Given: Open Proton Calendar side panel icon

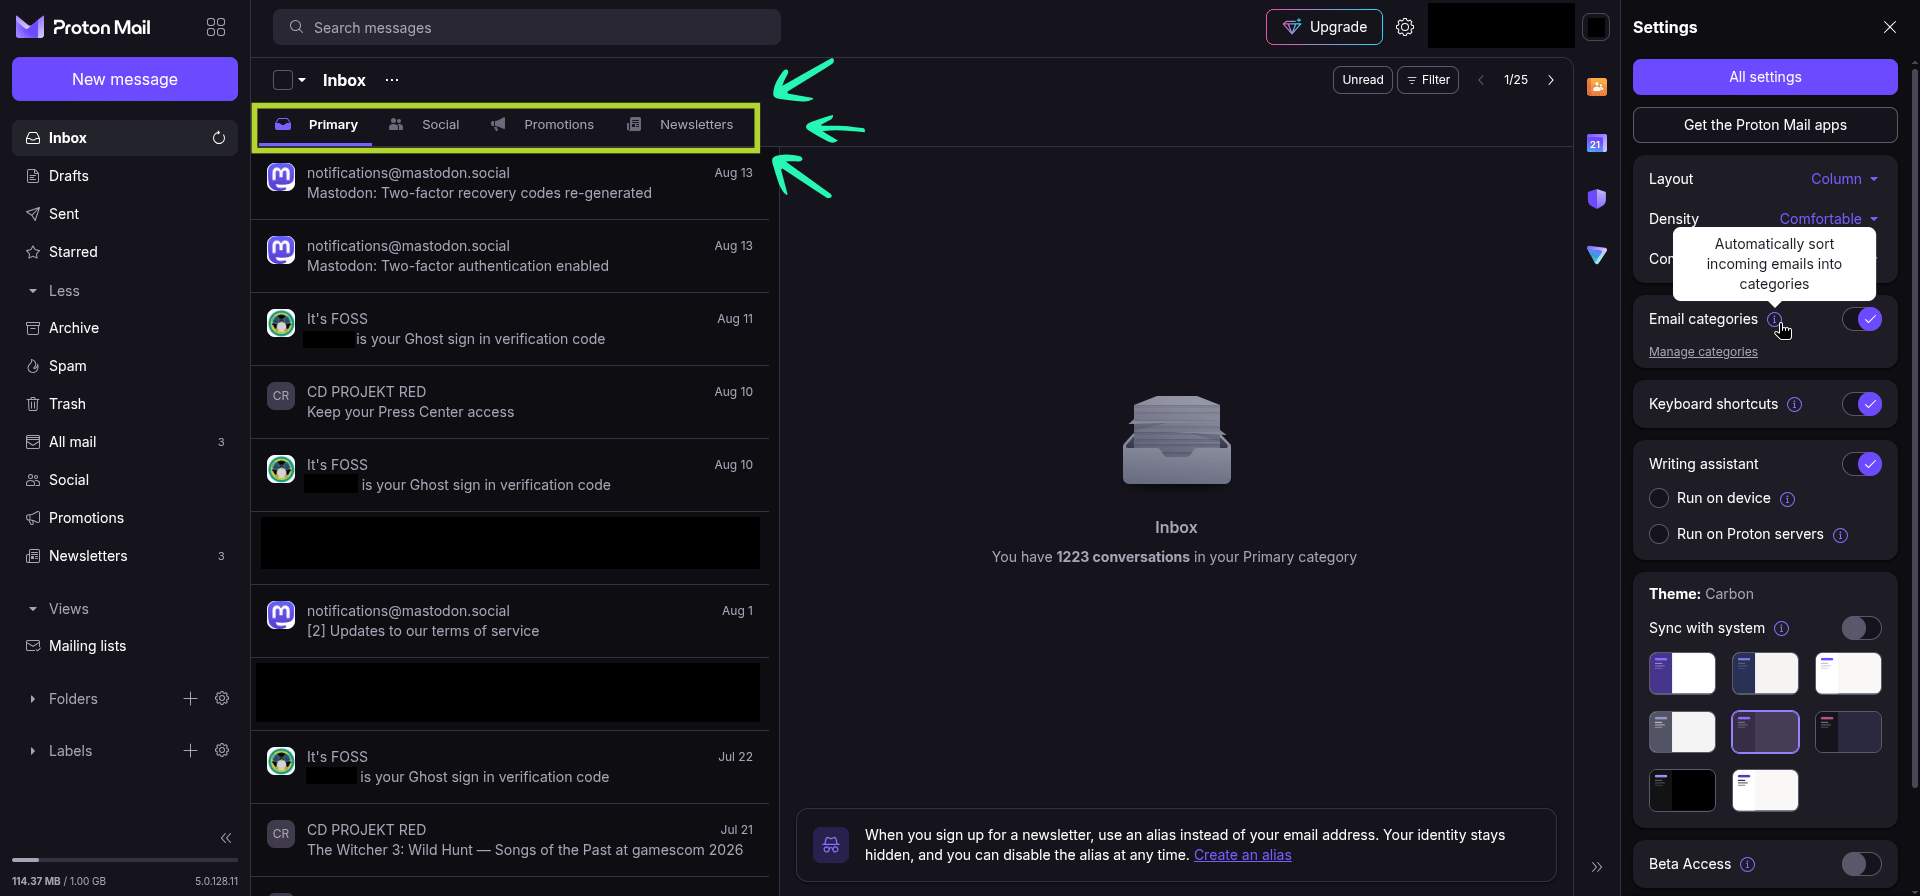Looking at the screenshot, I should (1597, 143).
